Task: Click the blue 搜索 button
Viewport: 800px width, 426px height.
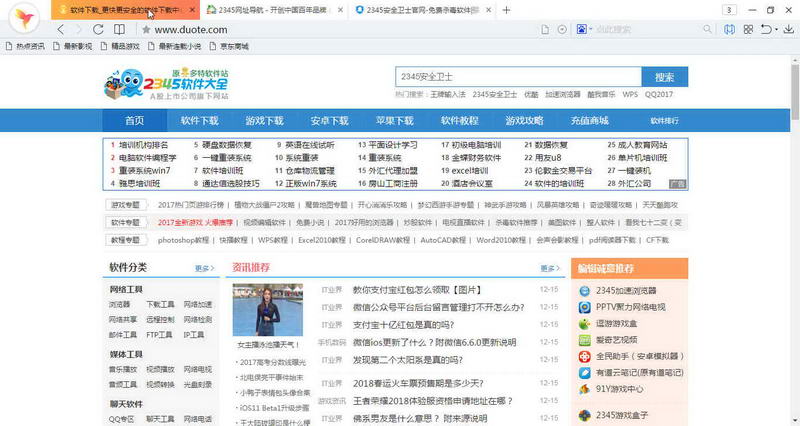Action: (x=665, y=77)
